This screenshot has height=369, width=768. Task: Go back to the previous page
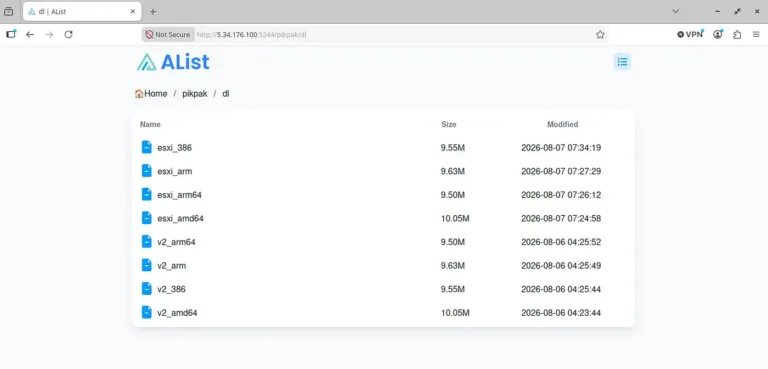coord(30,34)
